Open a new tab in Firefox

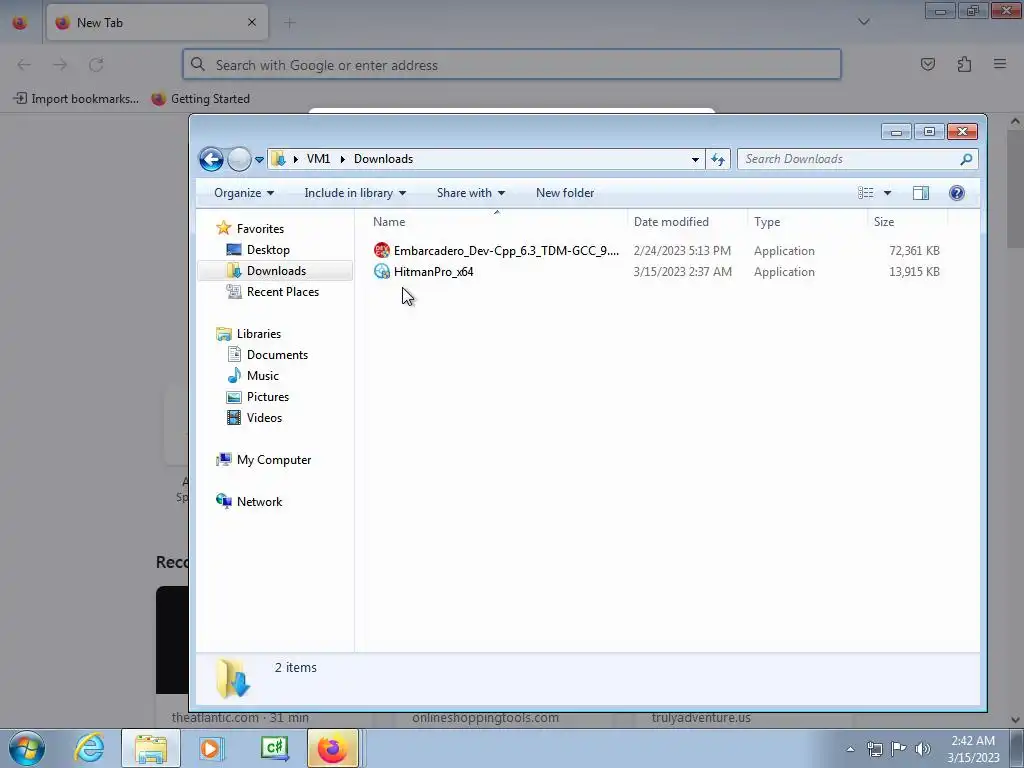click(290, 23)
